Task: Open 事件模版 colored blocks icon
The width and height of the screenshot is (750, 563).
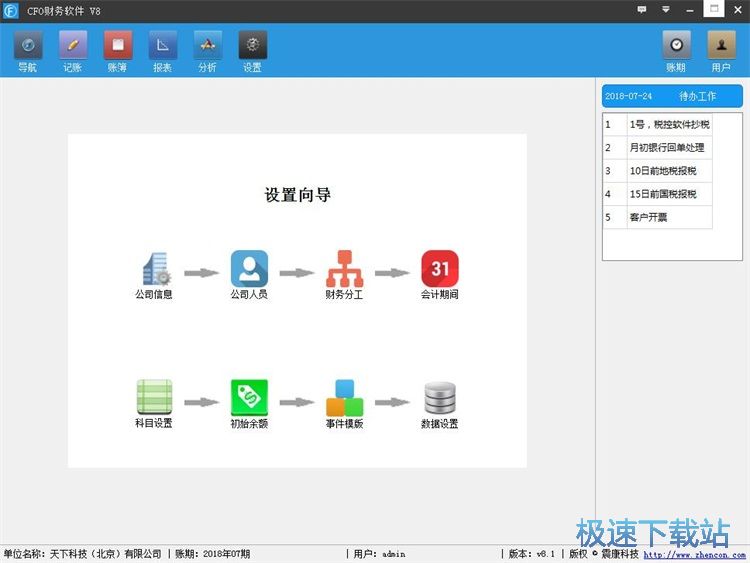Action: [x=344, y=404]
